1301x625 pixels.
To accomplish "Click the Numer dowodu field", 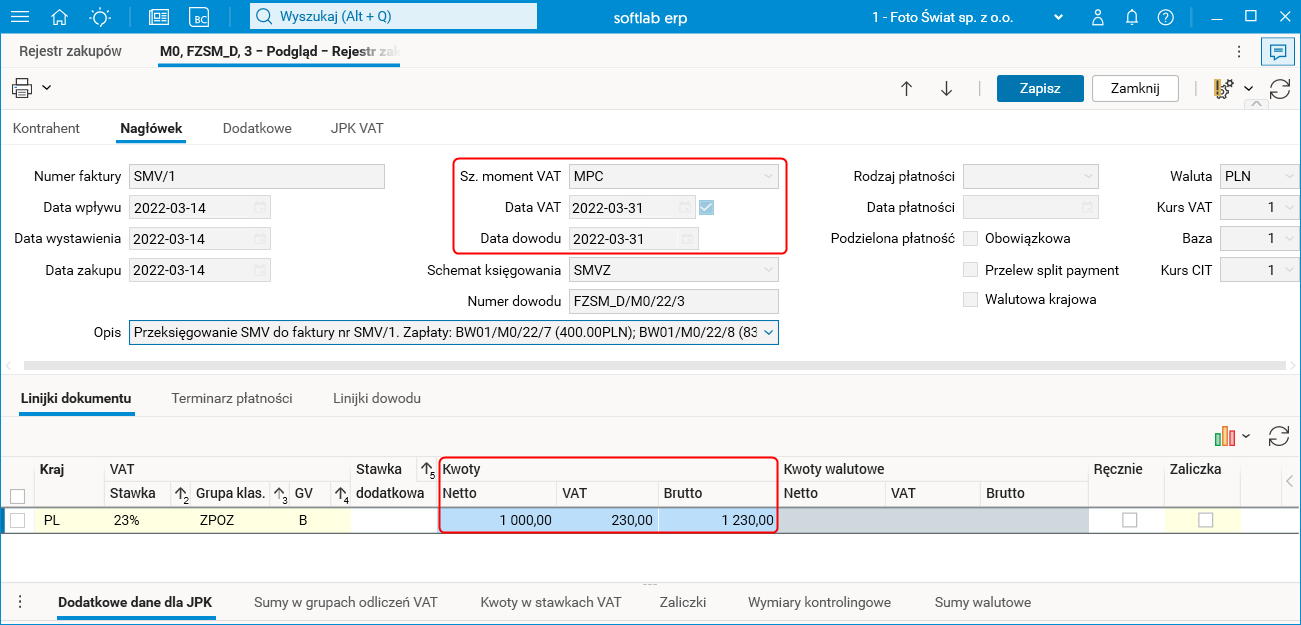I will [x=673, y=301].
